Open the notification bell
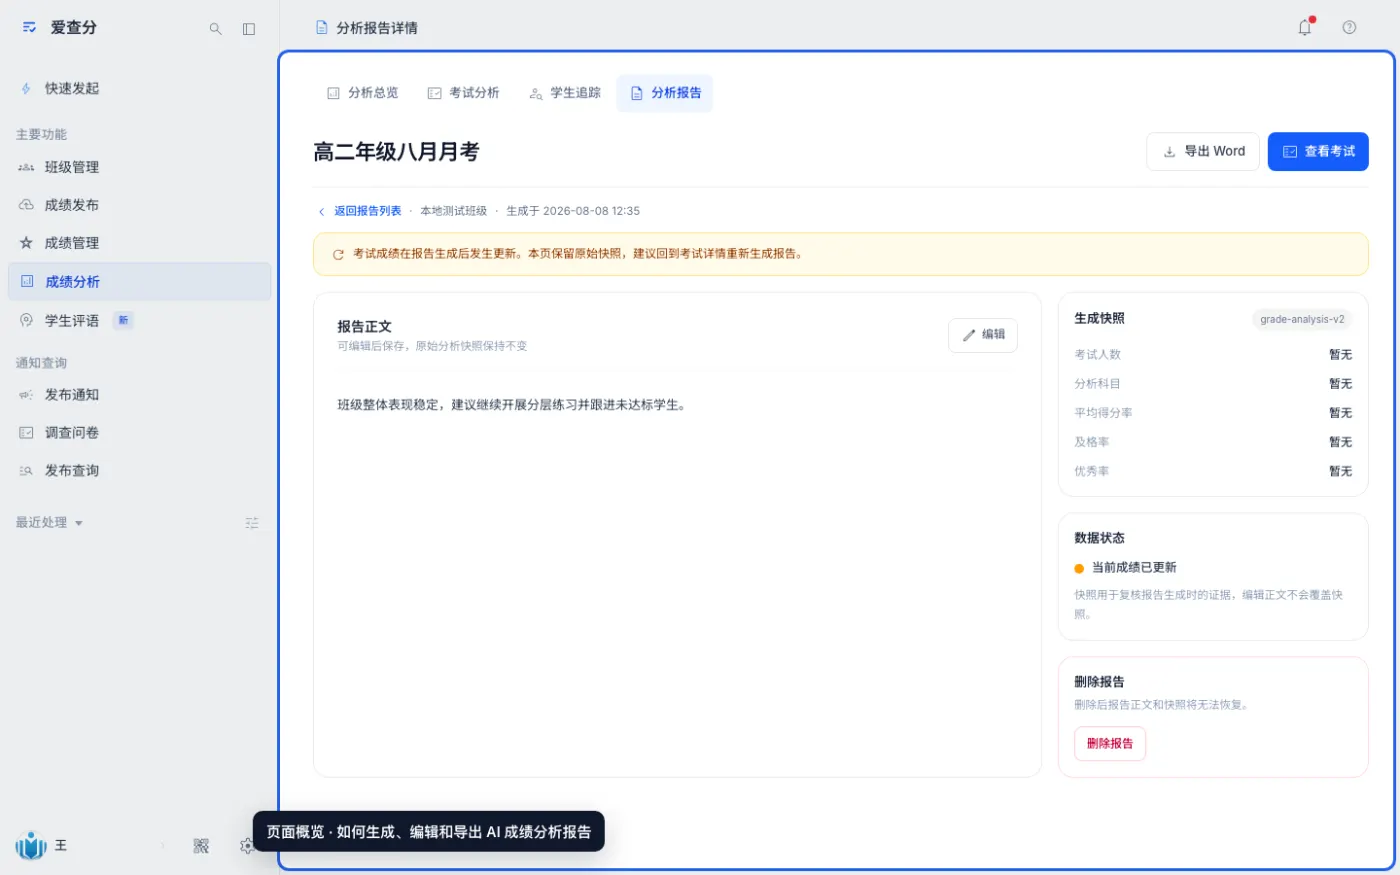 click(x=1305, y=28)
